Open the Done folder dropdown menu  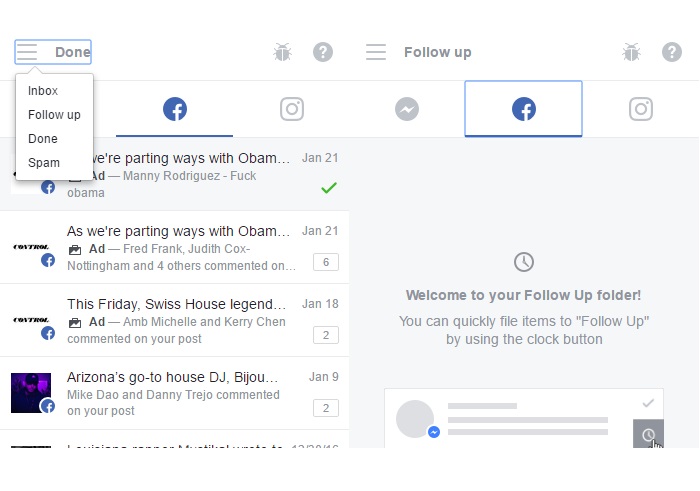(53, 52)
